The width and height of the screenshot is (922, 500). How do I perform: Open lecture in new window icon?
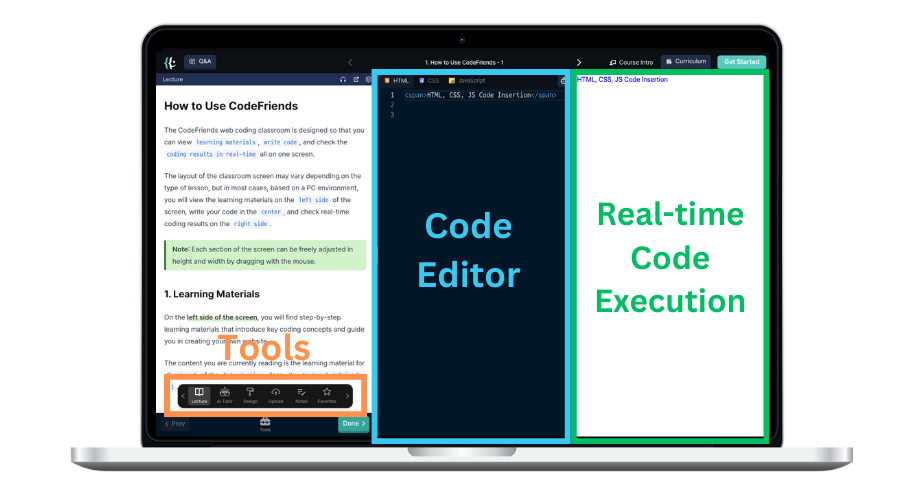click(356, 79)
